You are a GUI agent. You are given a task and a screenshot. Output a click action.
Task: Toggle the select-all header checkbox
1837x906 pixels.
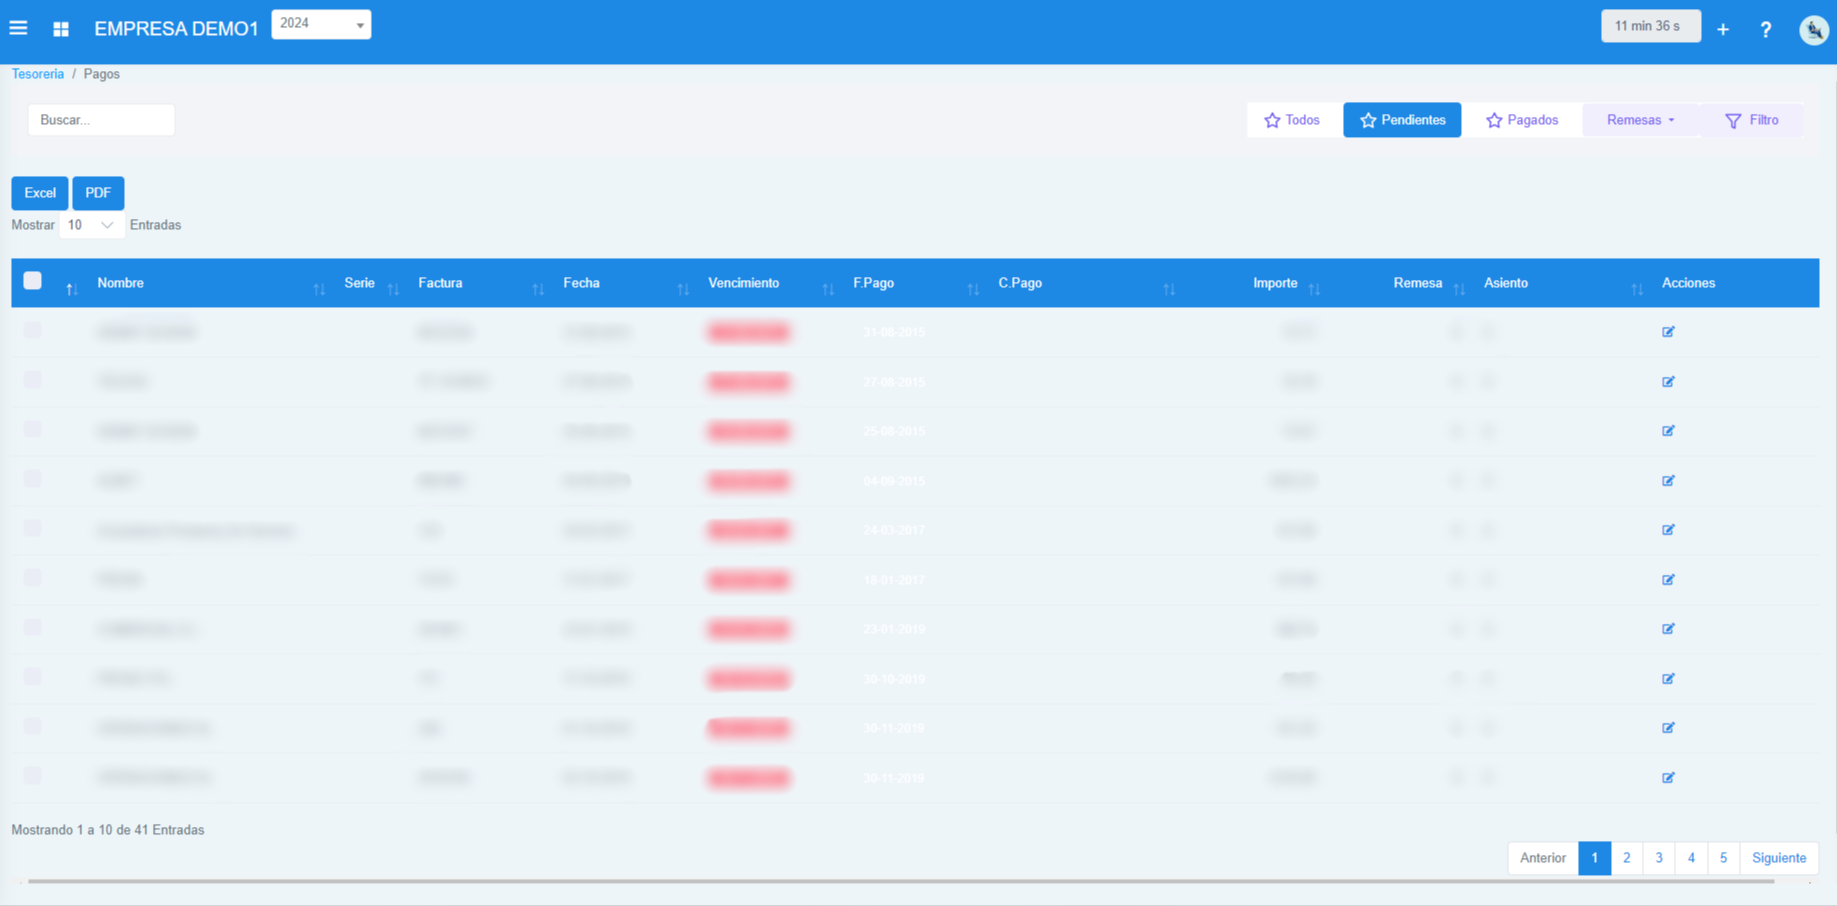coord(33,281)
